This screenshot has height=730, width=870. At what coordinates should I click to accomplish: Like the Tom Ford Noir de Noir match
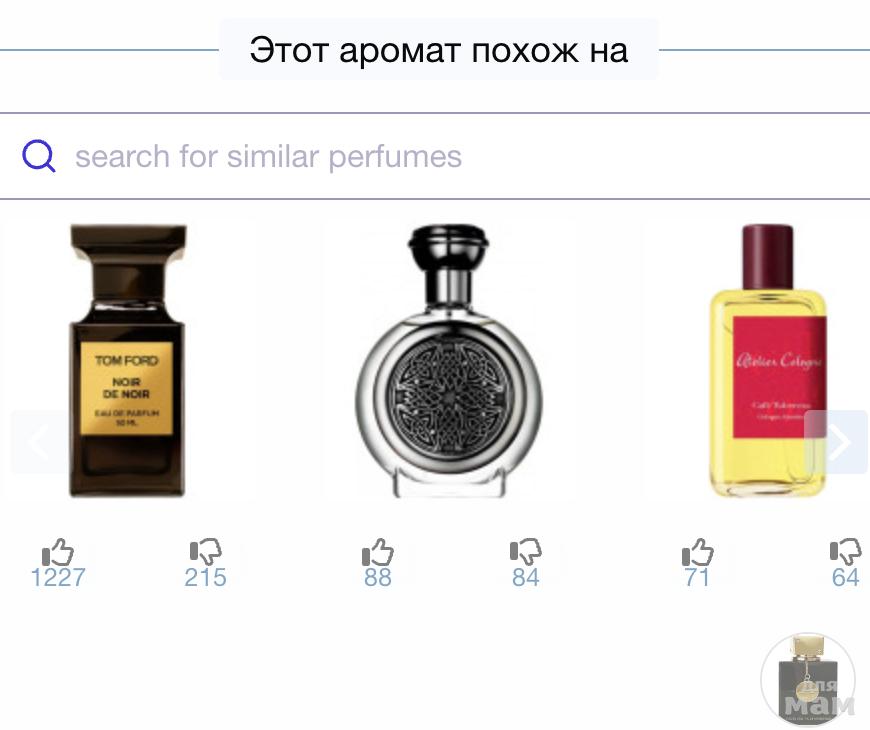click(x=58, y=552)
